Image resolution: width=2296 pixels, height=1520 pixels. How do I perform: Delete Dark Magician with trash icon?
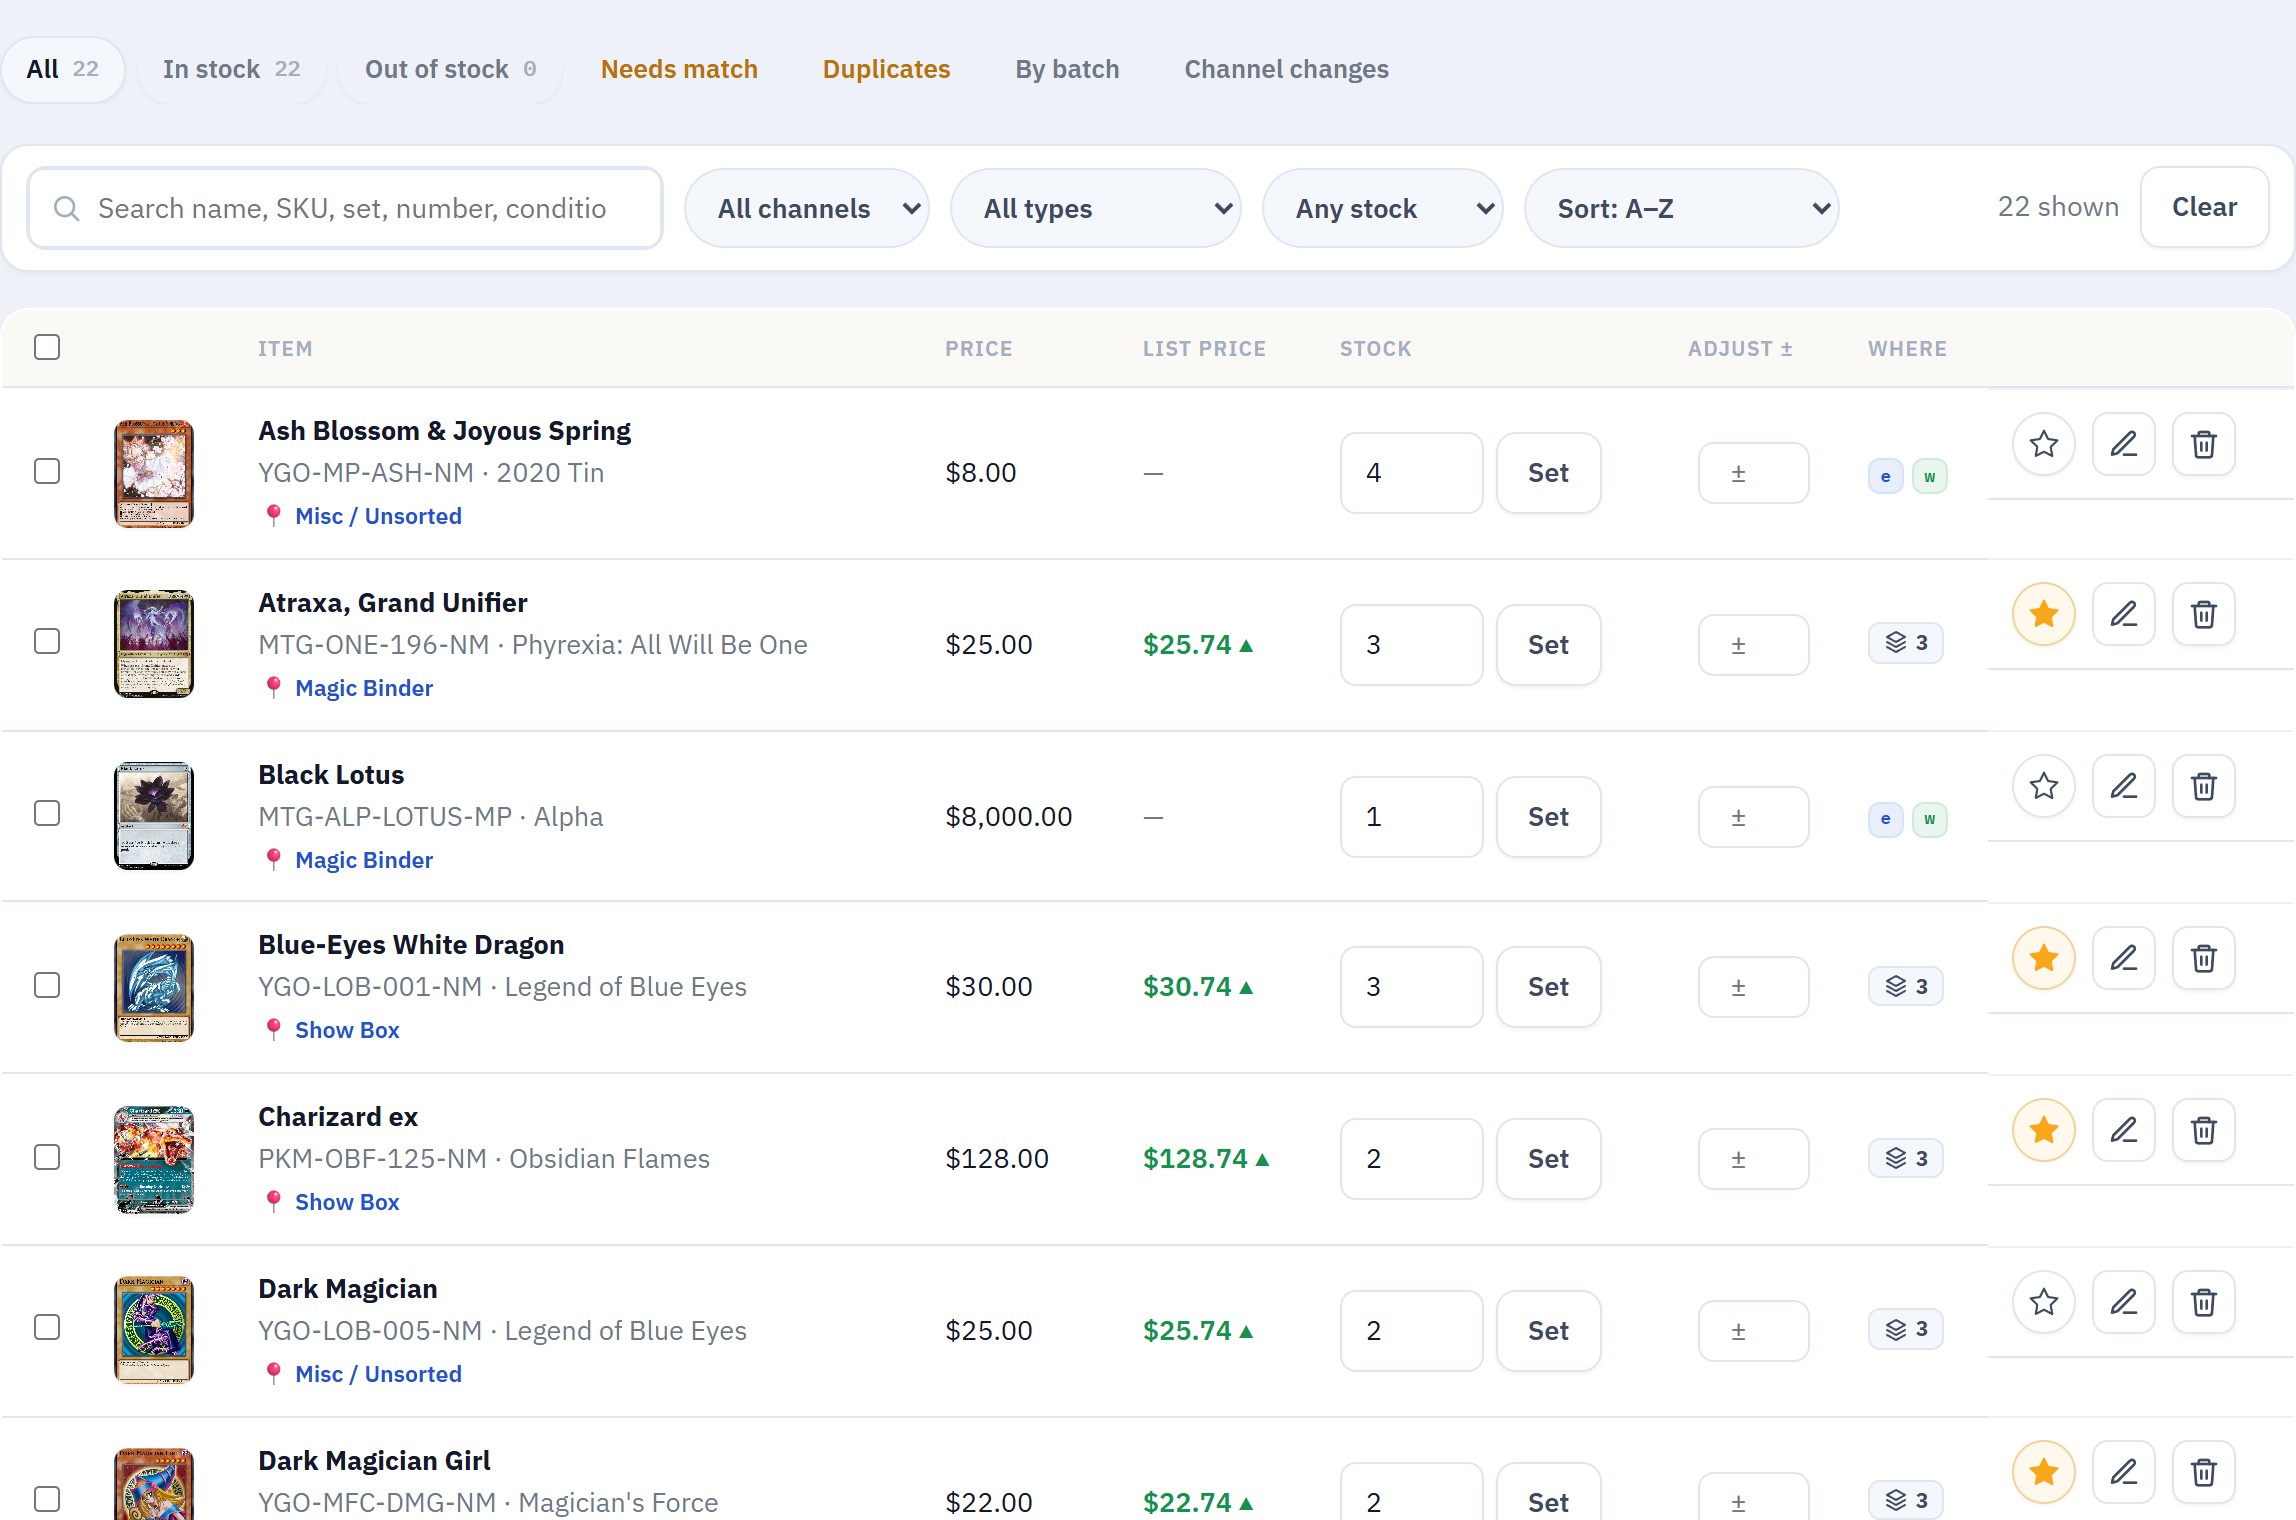pos(2204,1302)
